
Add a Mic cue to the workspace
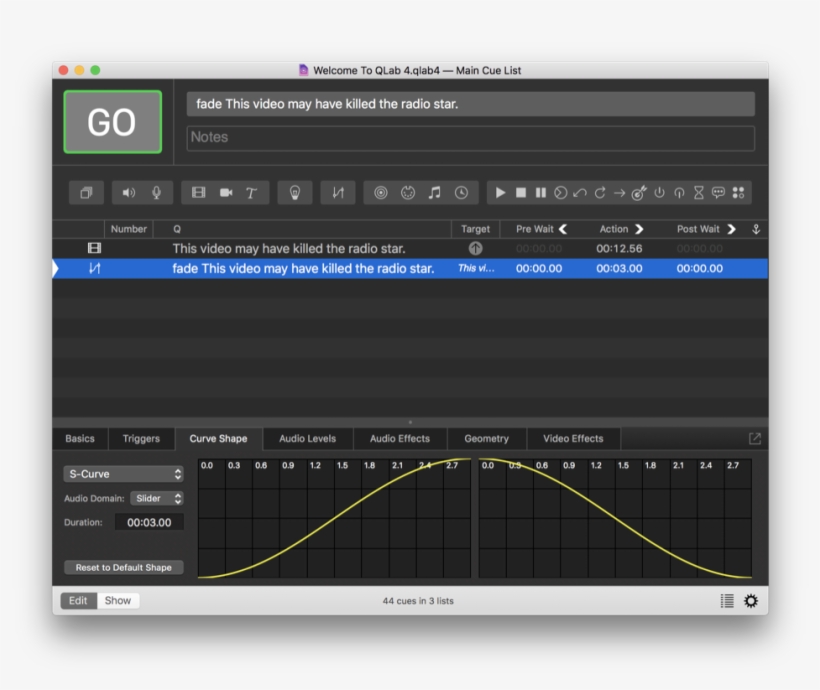[157, 193]
